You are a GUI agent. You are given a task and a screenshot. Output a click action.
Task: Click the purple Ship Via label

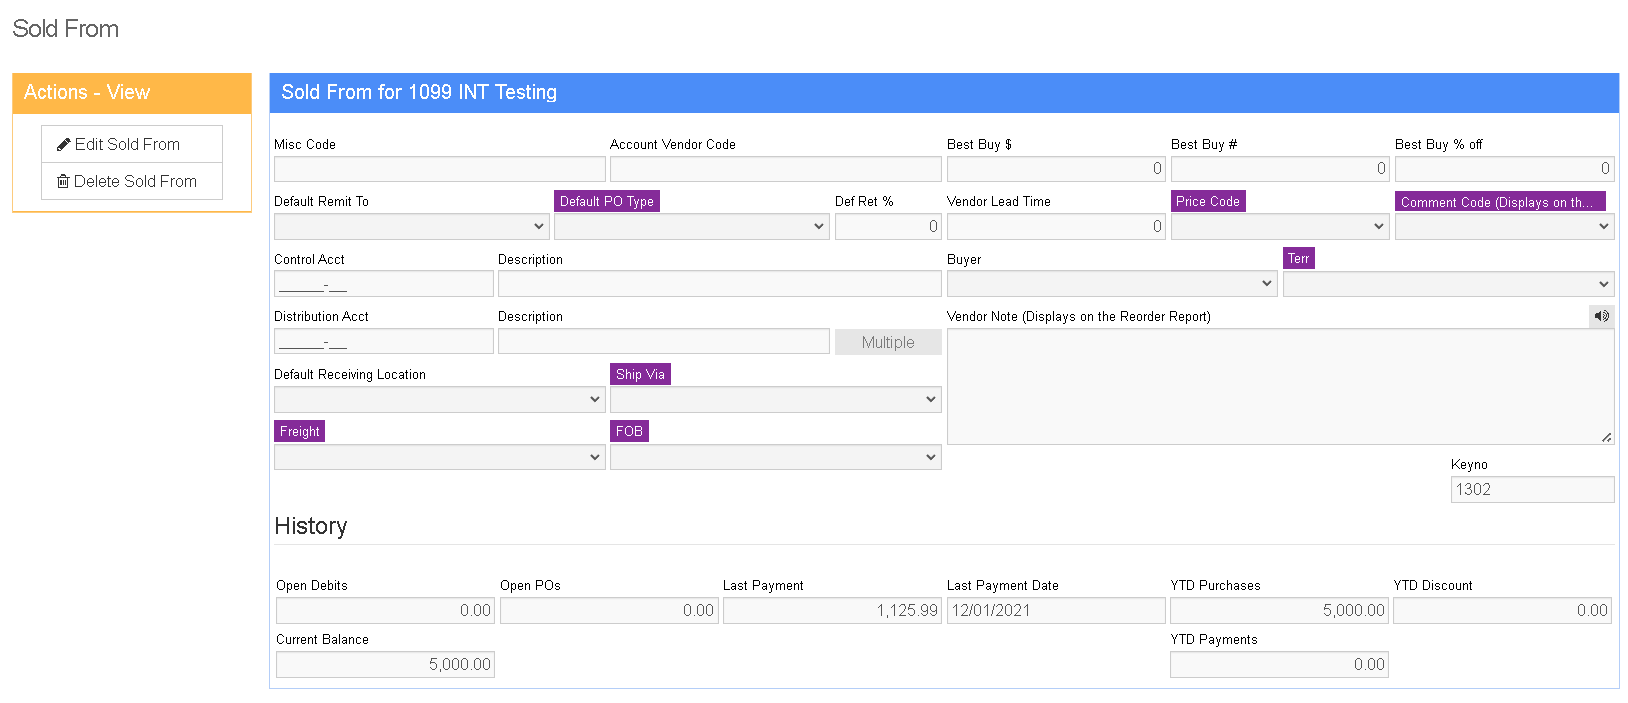[x=640, y=374]
